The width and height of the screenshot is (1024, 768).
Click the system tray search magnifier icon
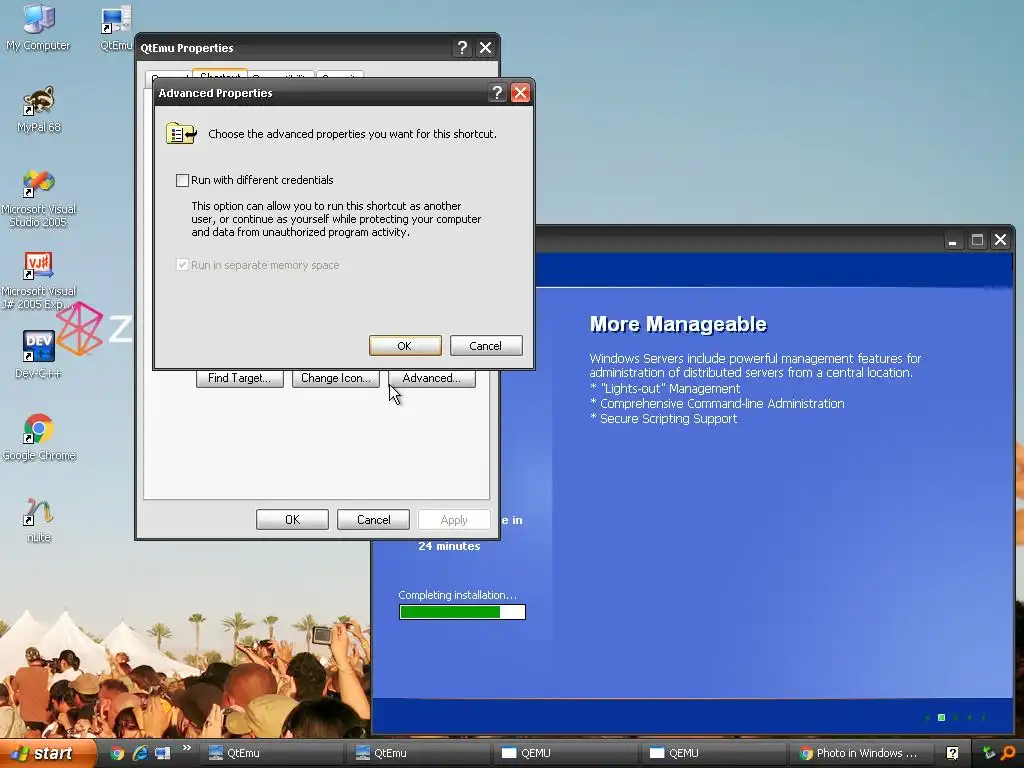1008,753
